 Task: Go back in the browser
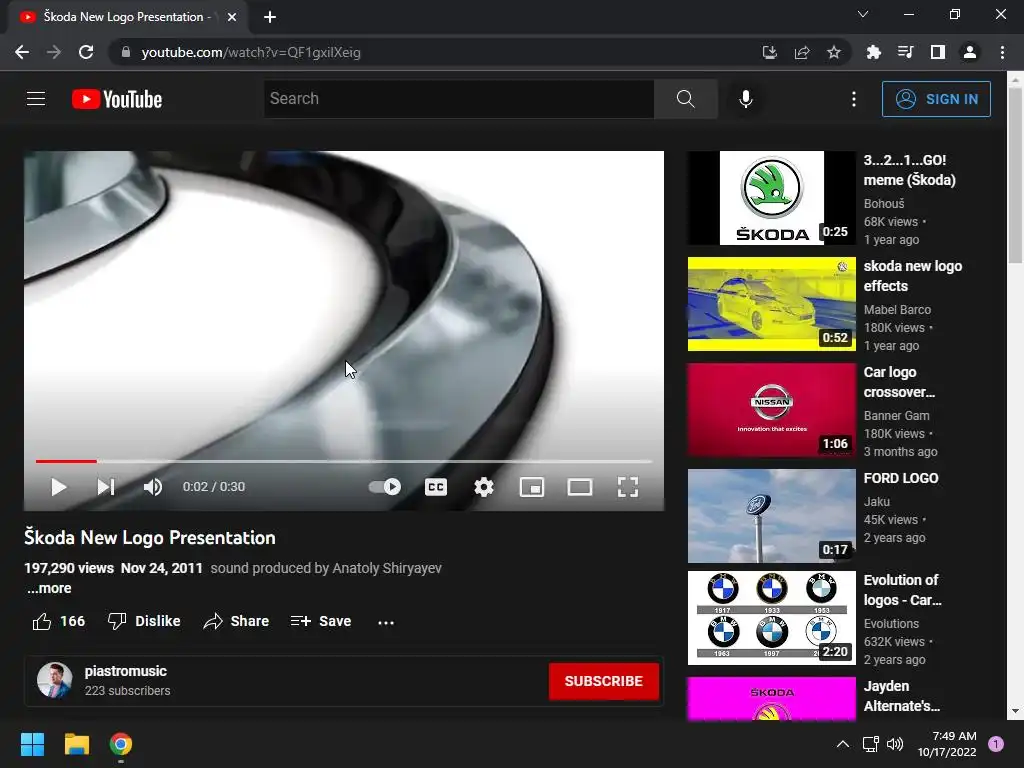(22, 52)
